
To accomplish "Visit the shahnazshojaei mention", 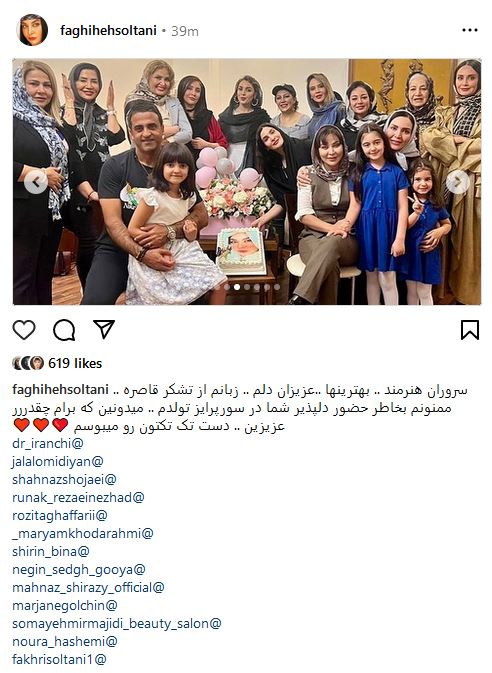I will pyautogui.click(x=64, y=479).
